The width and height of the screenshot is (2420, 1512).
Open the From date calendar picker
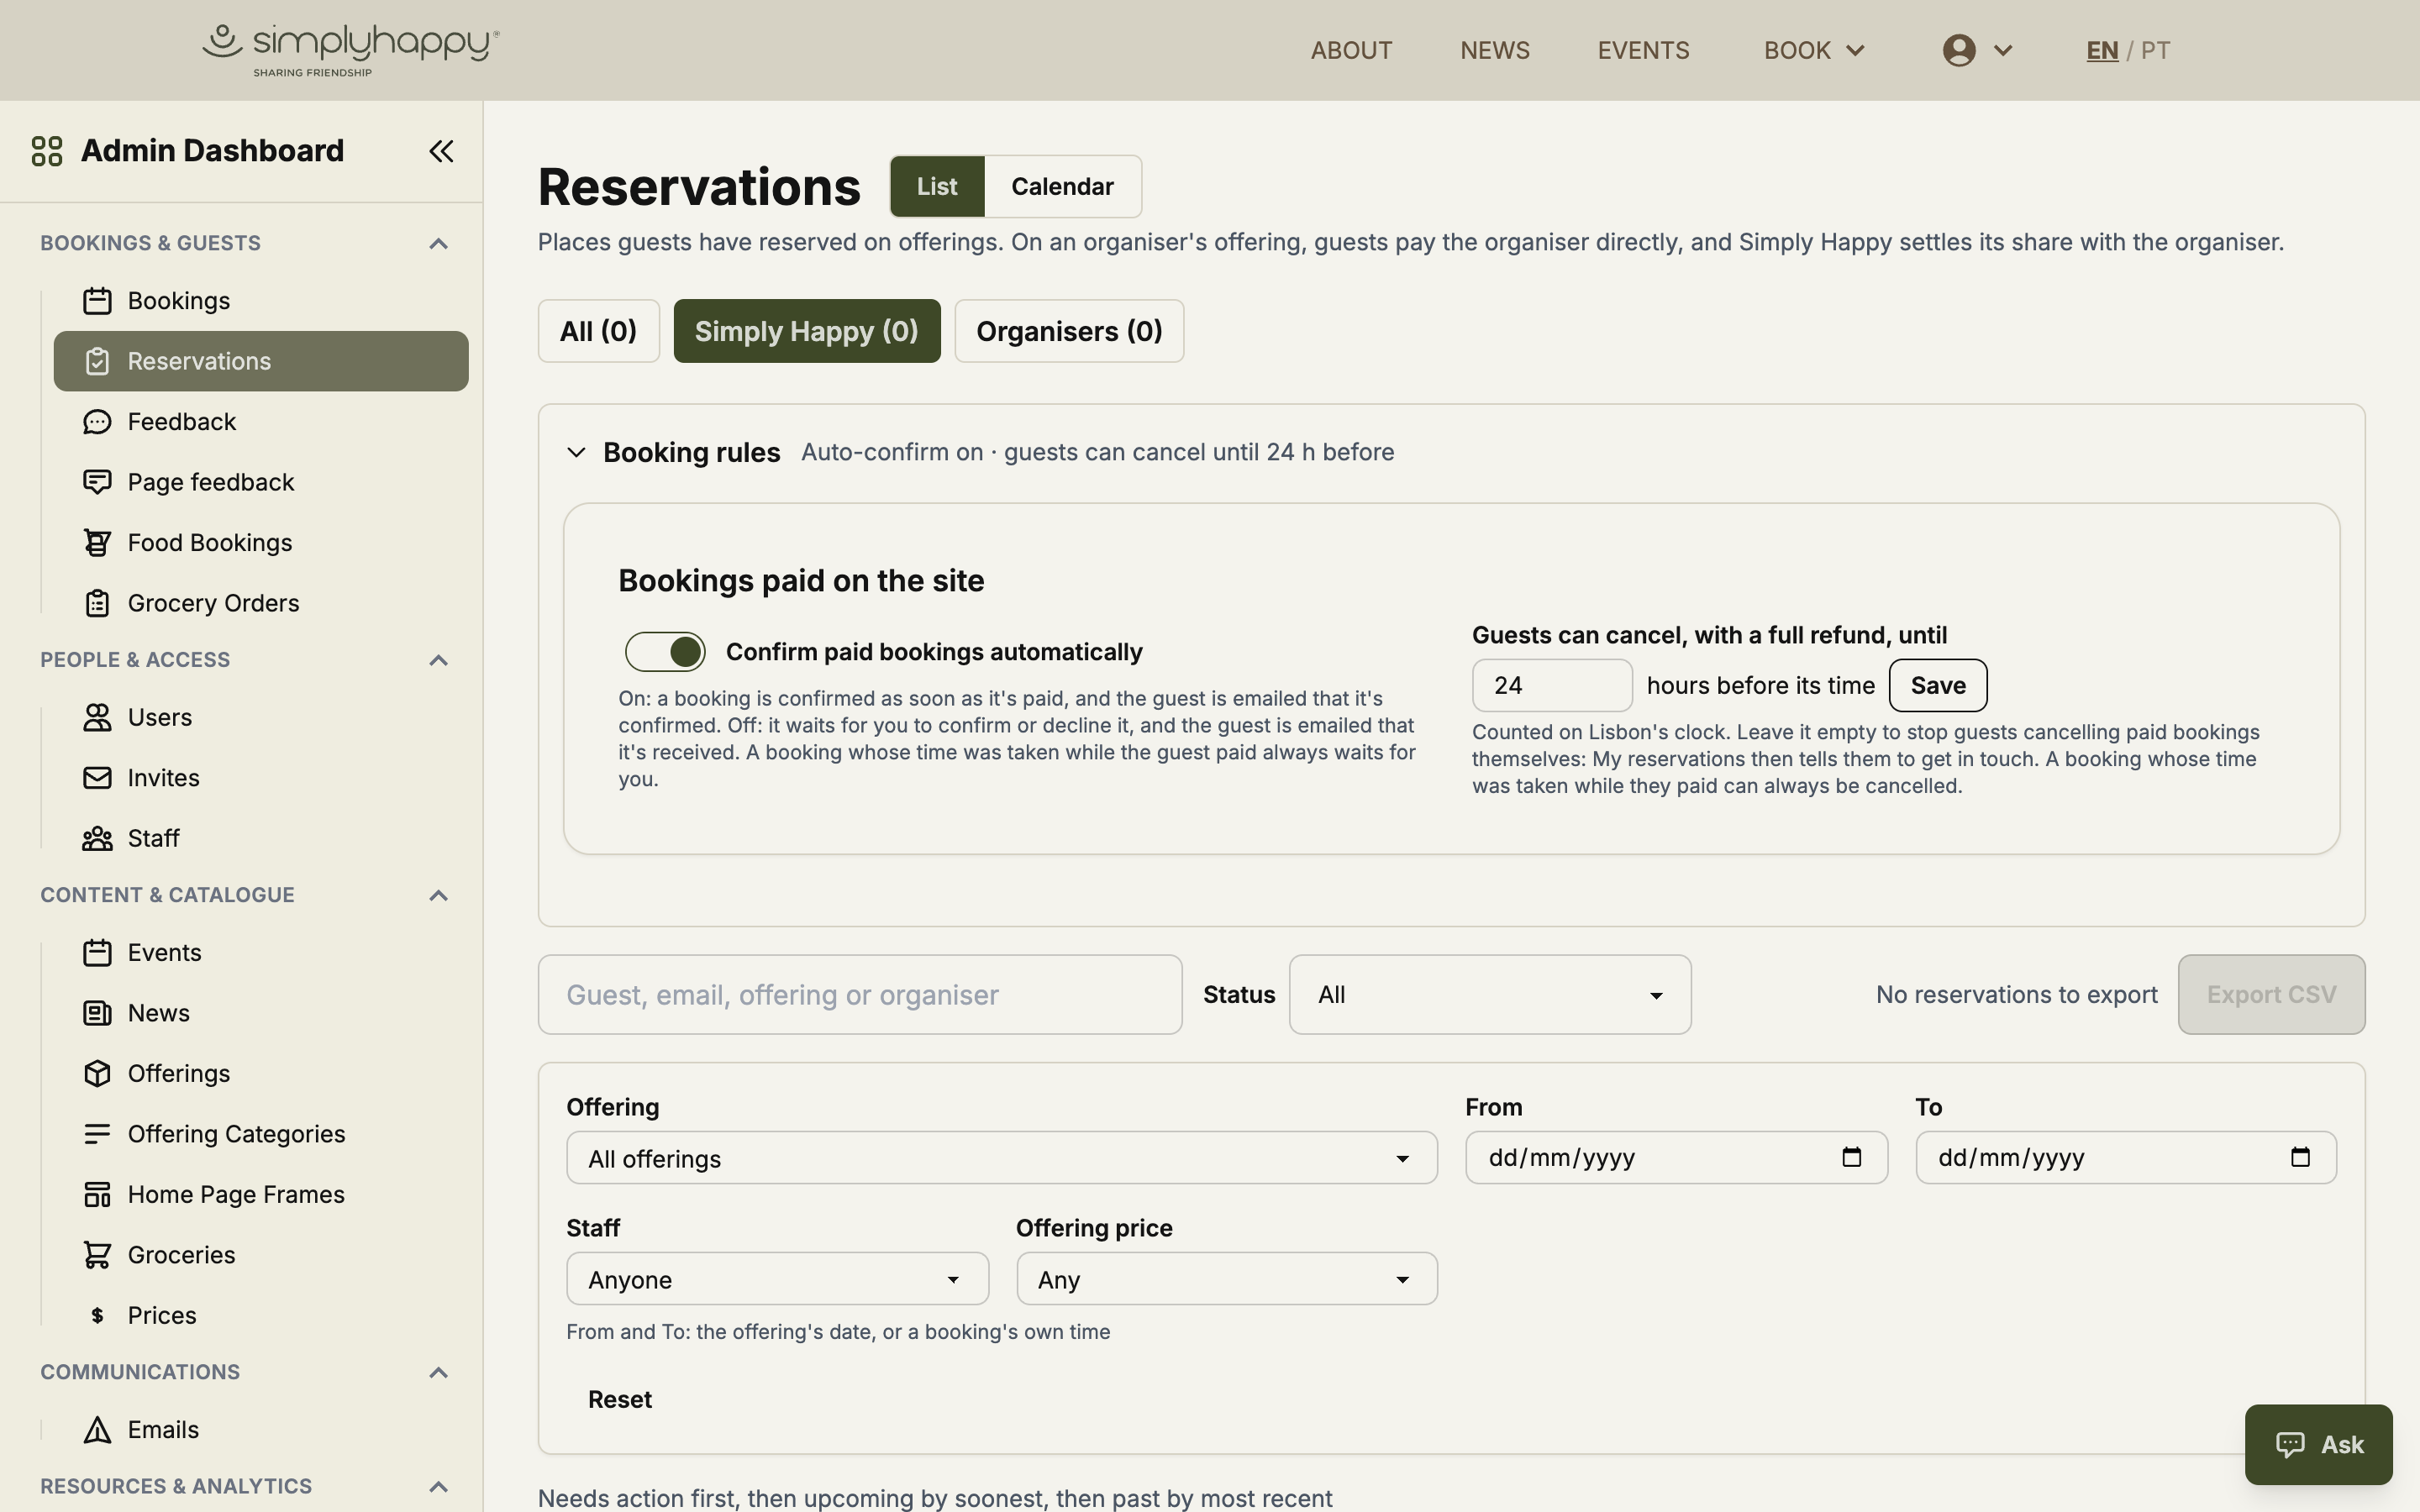pos(1851,1157)
